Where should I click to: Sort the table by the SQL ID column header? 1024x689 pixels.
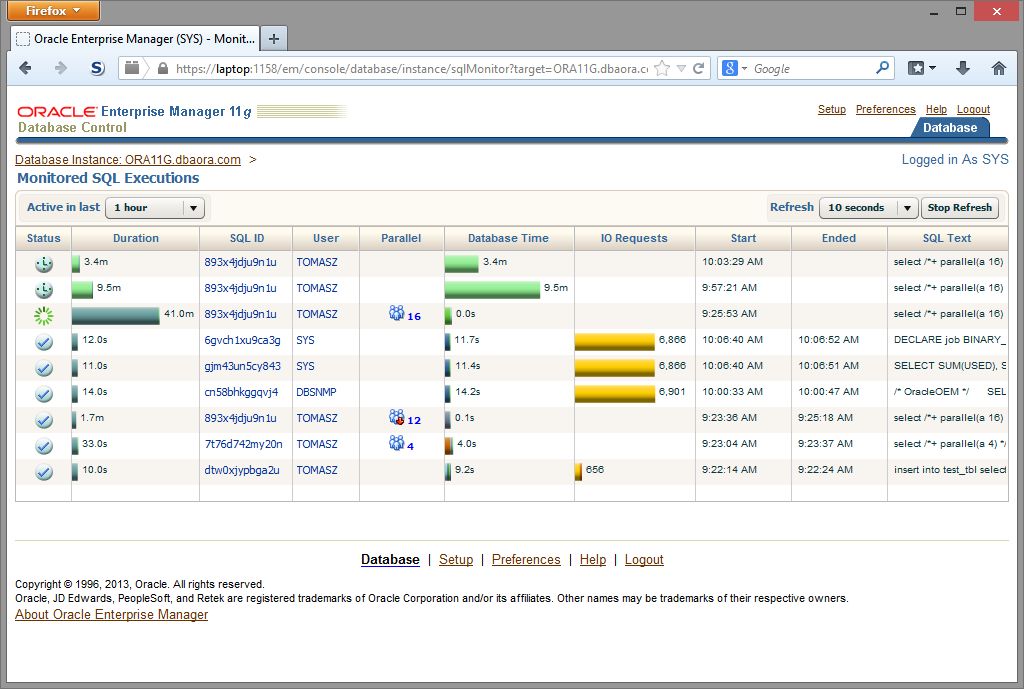(247, 238)
